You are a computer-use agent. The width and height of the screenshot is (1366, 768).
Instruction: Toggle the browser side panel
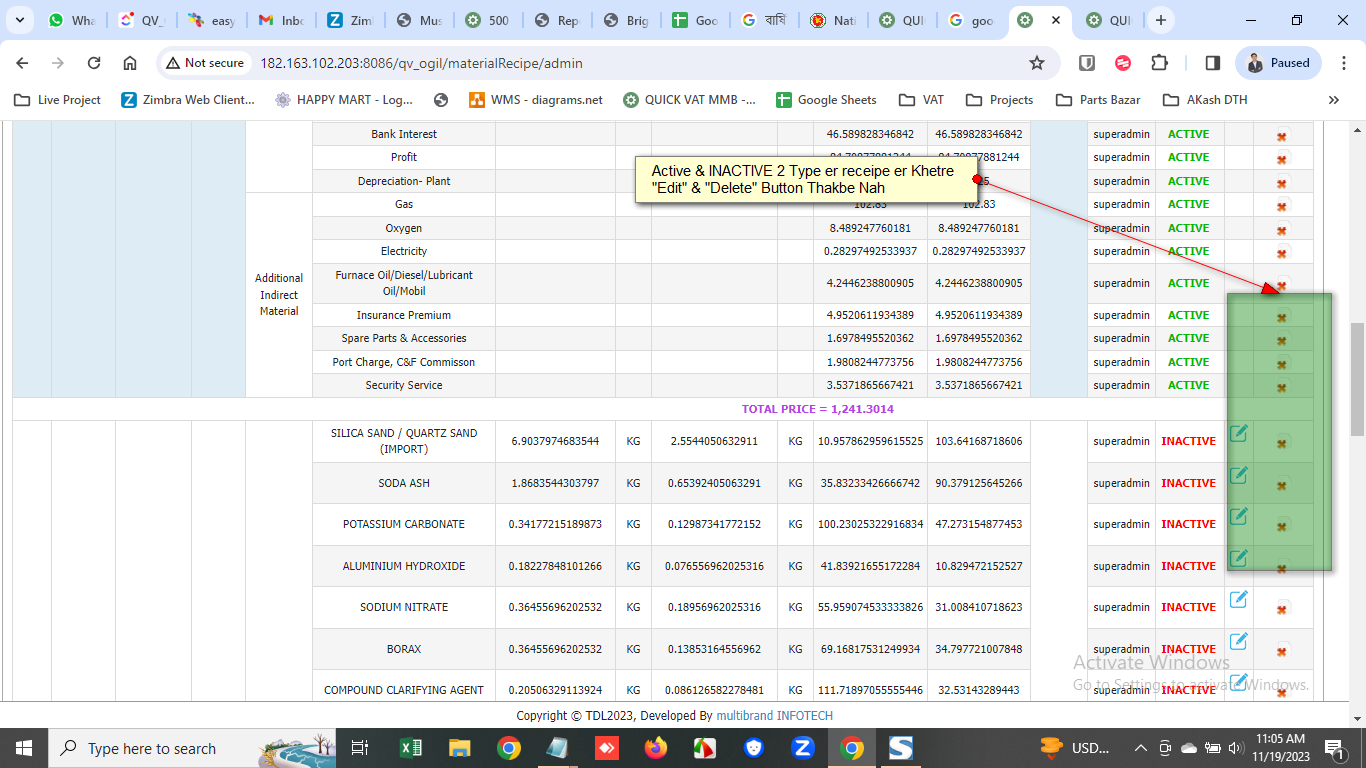point(1212,63)
